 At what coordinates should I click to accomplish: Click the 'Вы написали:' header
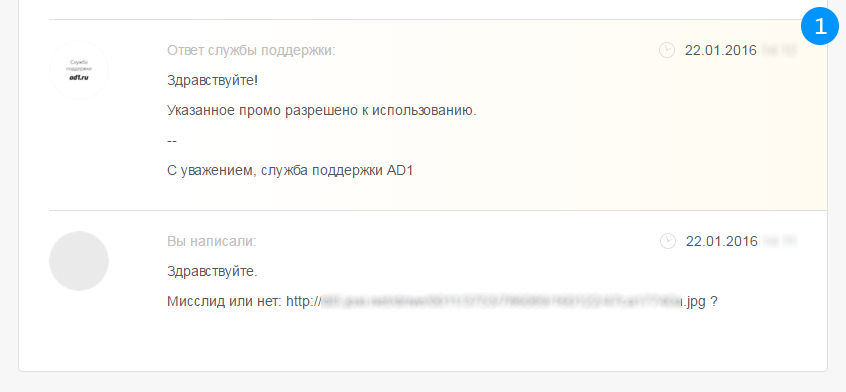pyautogui.click(x=212, y=242)
